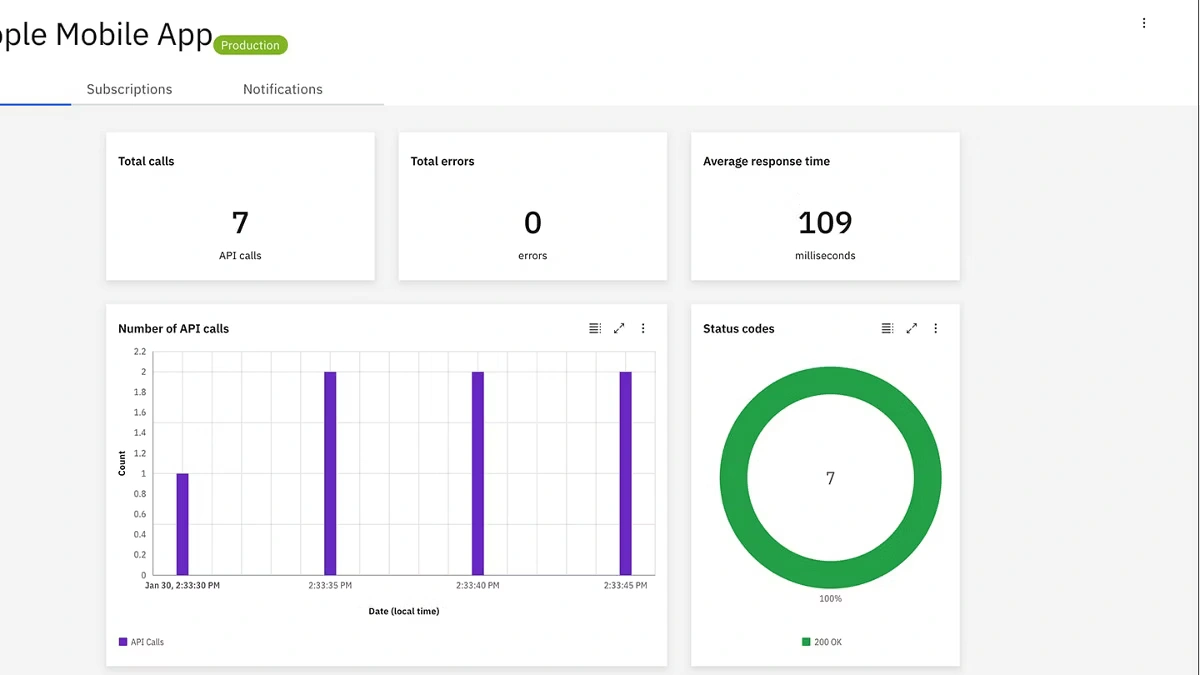Viewport: 1200px width, 675px height.
Task: Click the Mobile App title heading
Action: (105, 33)
